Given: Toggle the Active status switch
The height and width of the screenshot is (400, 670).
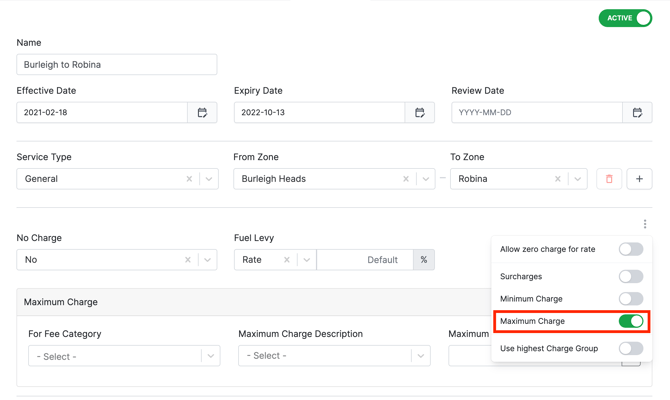Looking at the screenshot, I should tap(625, 18).
